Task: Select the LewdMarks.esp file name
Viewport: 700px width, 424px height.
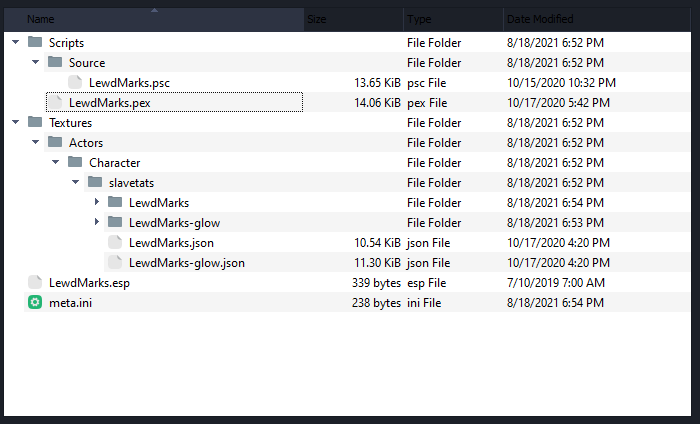Action: pos(89,283)
